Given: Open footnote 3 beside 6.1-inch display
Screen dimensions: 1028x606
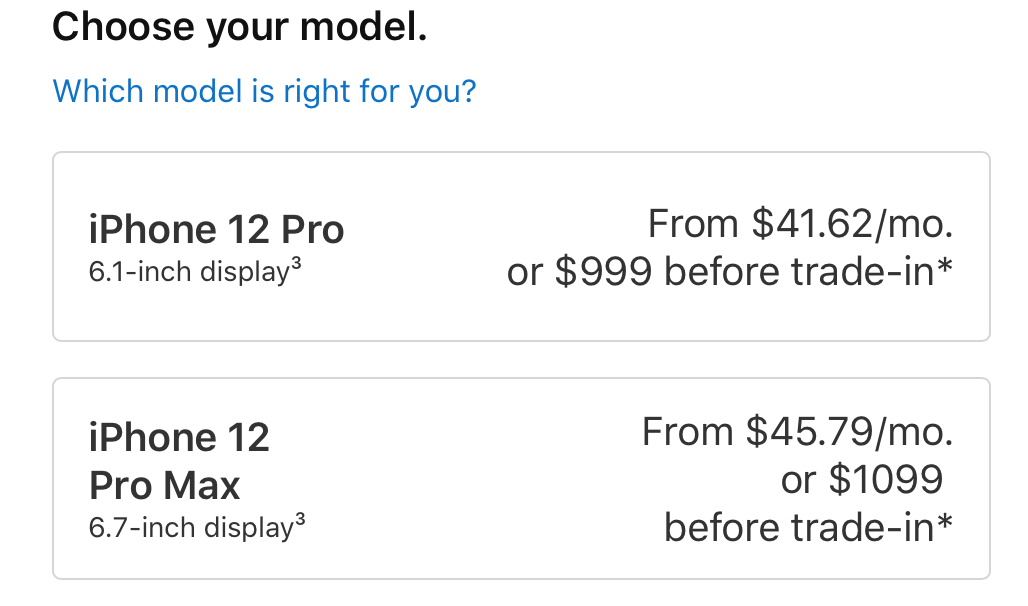Looking at the screenshot, I should tap(295, 266).
